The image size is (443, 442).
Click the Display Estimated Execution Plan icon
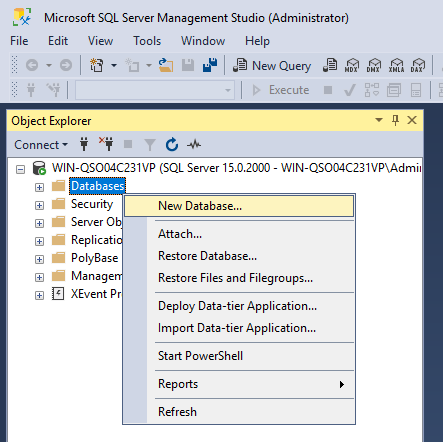click(x=372, y=90)
